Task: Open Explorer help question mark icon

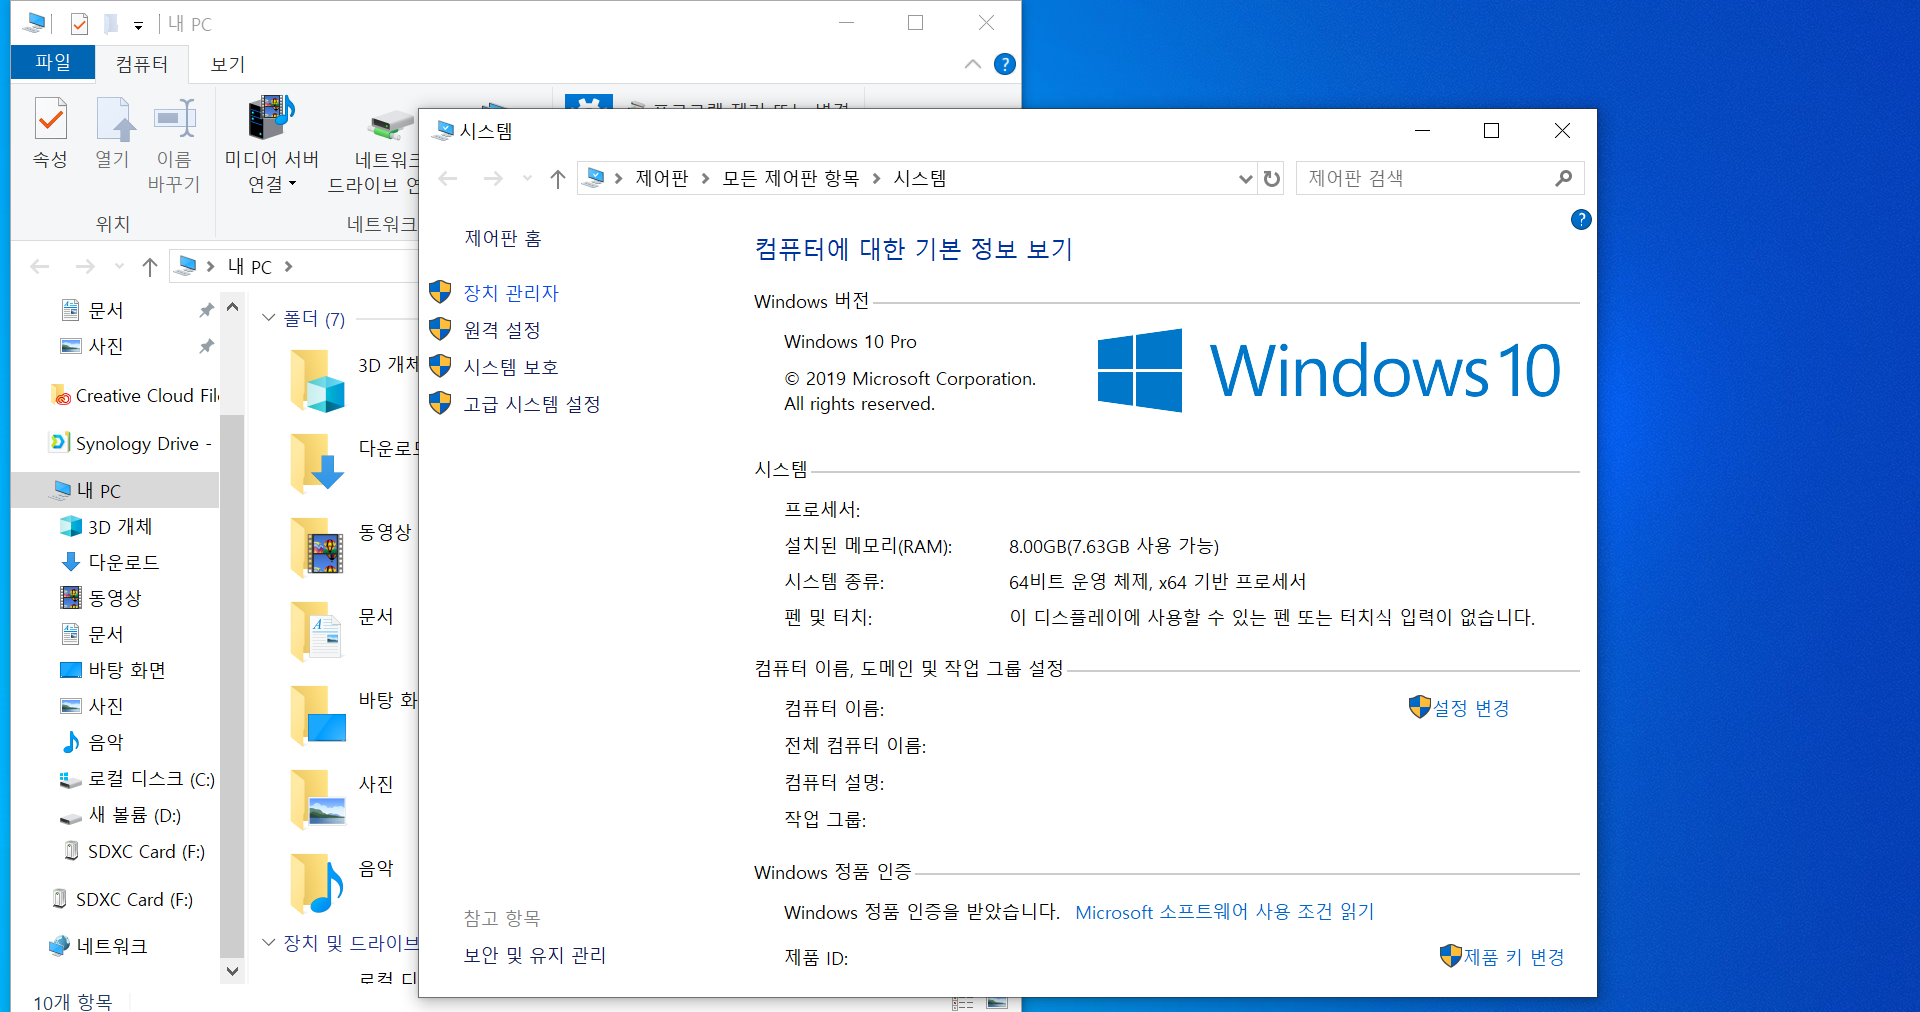Action: coord(1005,64)
